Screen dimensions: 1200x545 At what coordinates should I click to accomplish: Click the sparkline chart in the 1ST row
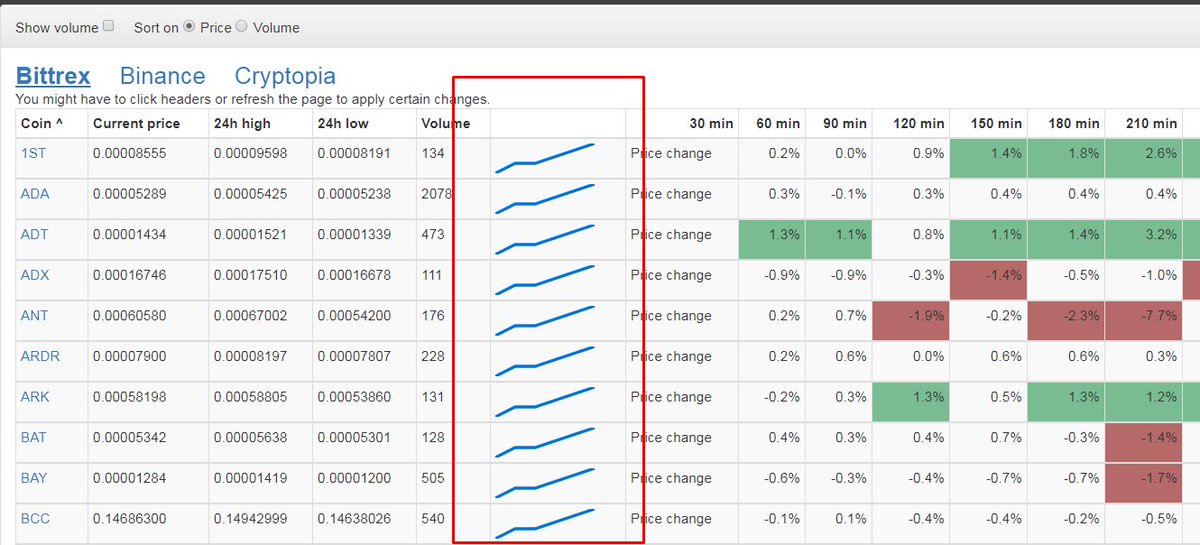(545, 158)
